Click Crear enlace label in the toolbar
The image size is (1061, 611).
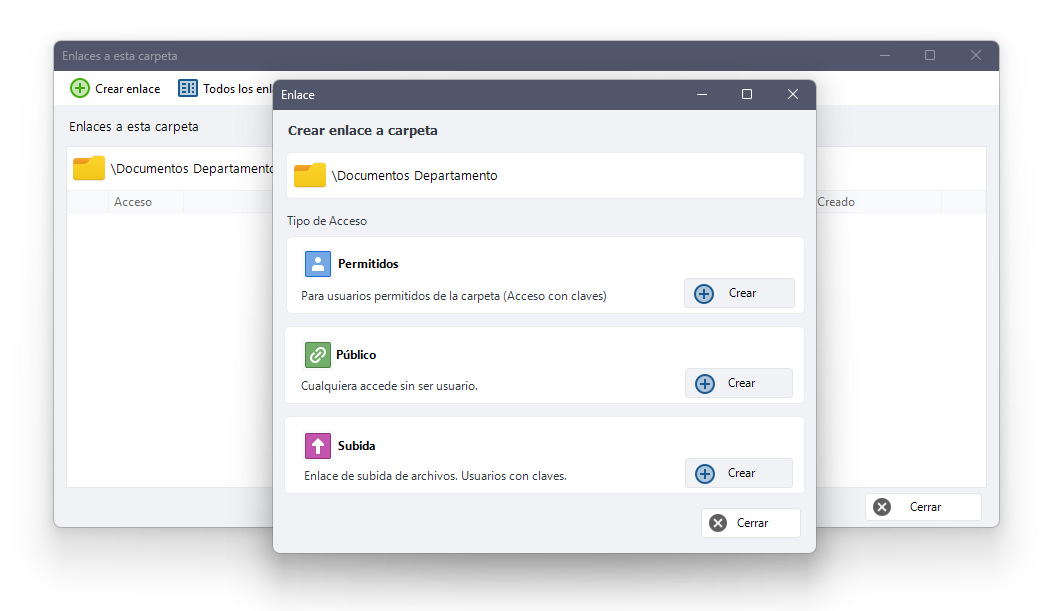[127, 89]
